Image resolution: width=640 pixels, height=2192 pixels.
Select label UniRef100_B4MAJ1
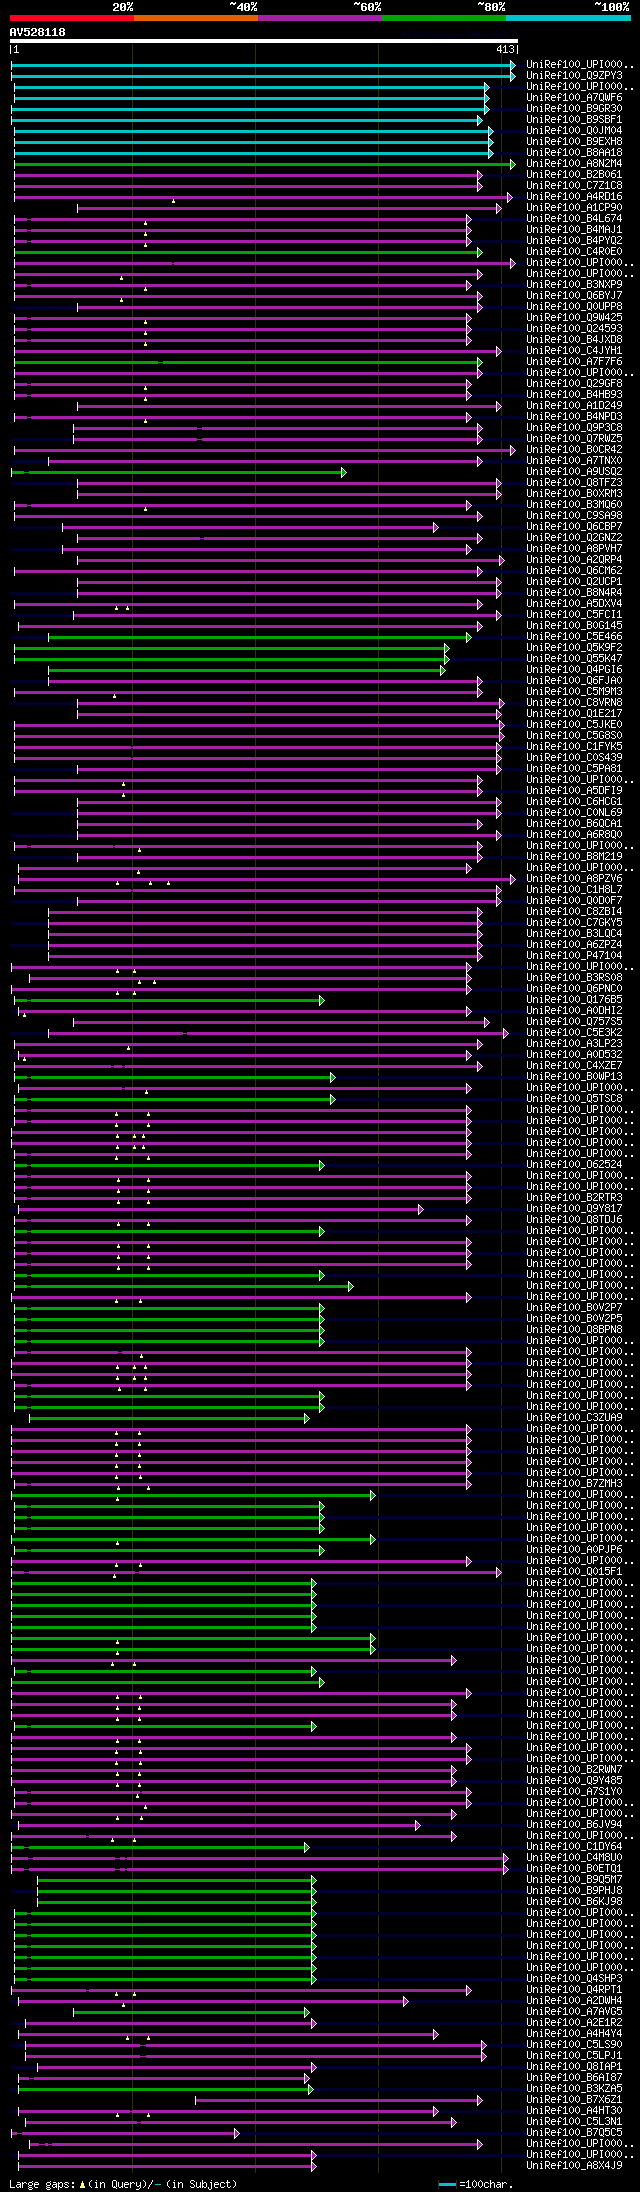point(574,229)
